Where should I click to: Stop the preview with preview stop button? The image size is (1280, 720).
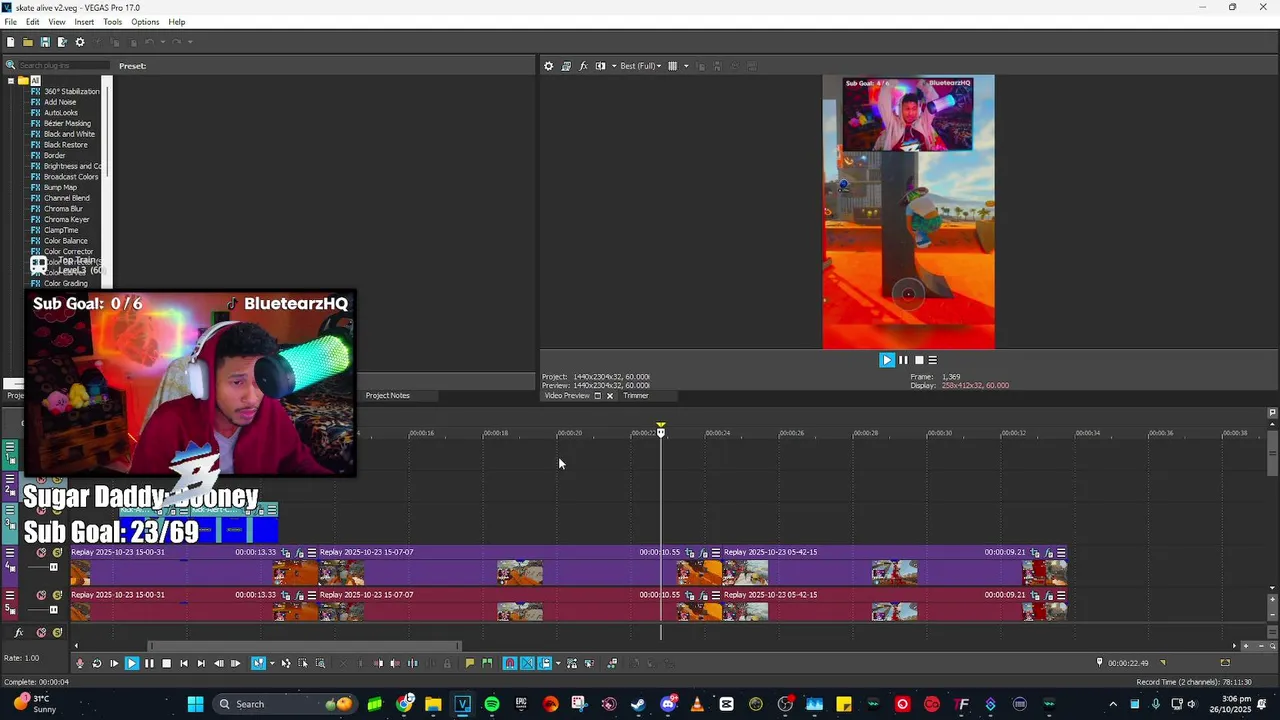(919, 360)
